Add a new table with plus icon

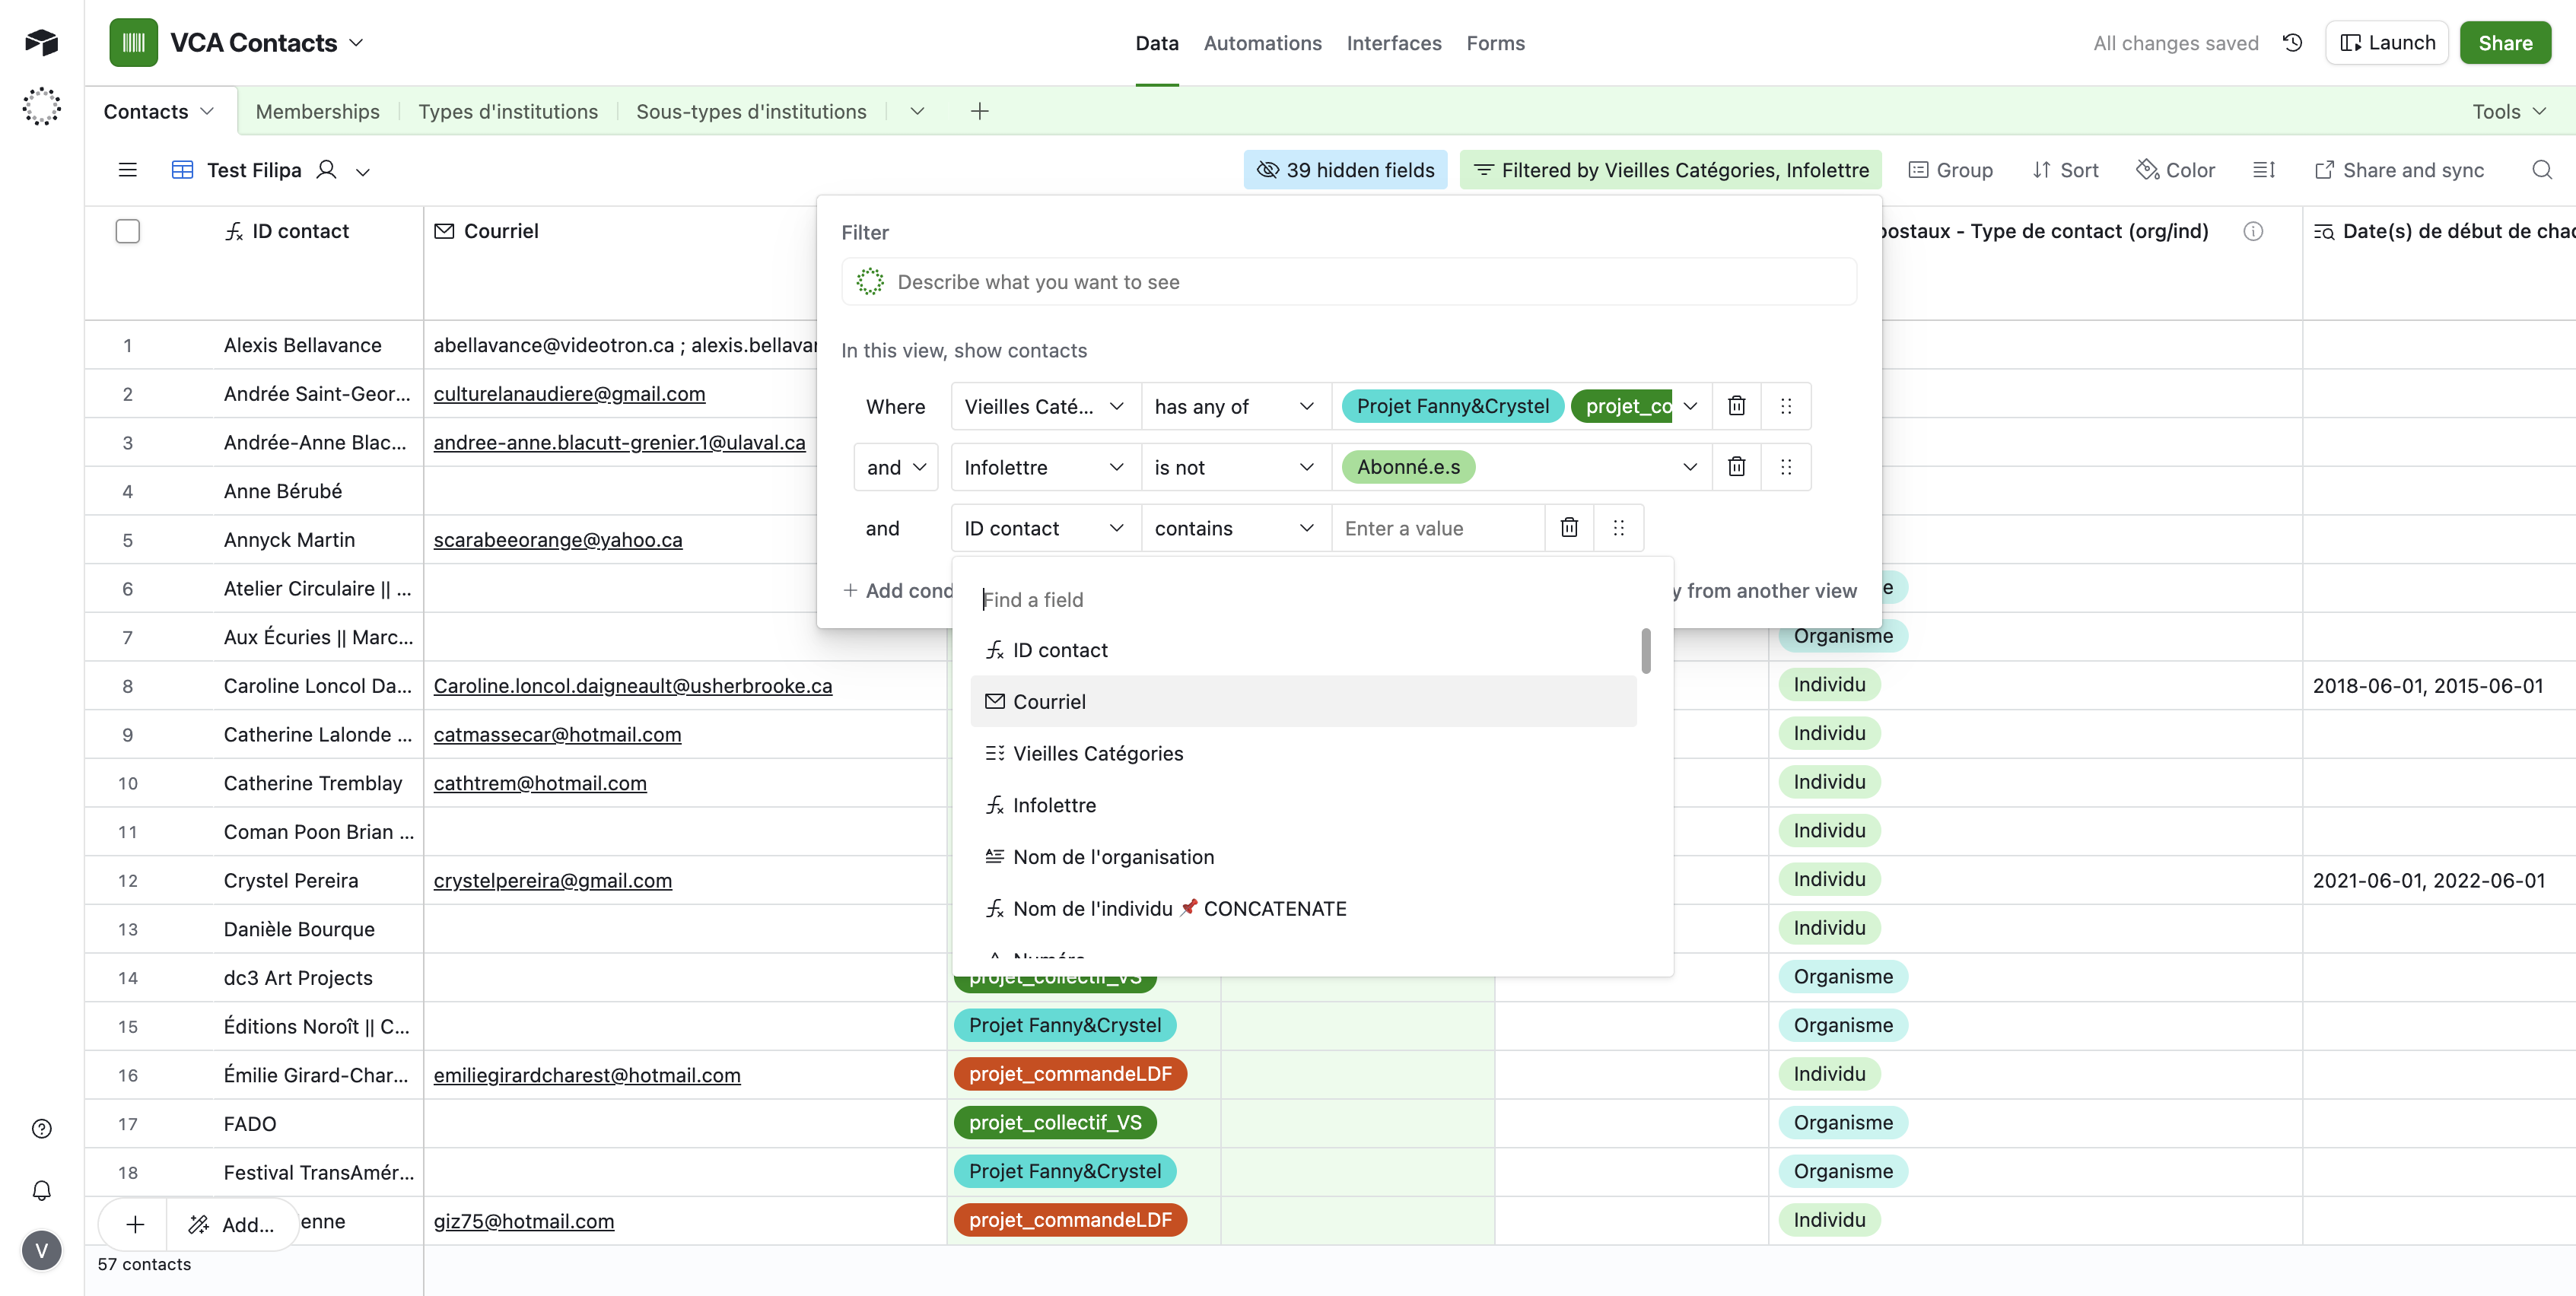(x=979, y=111)
